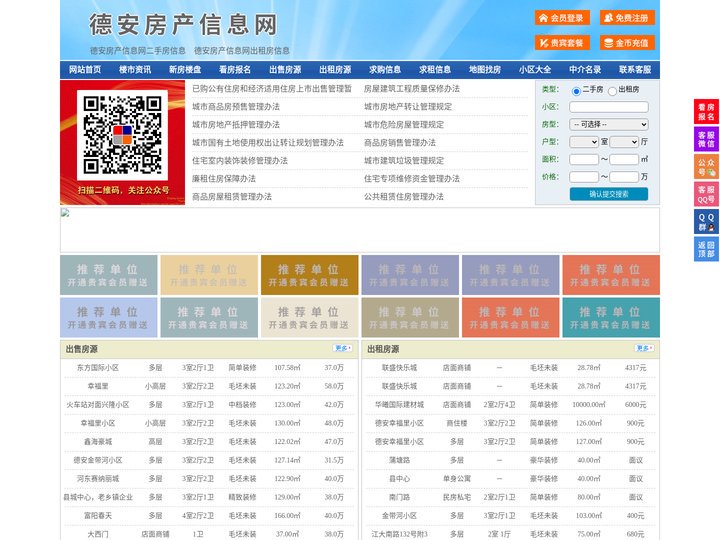Click the 德安房产信息网 site title logo

click(x=183, y=25)
